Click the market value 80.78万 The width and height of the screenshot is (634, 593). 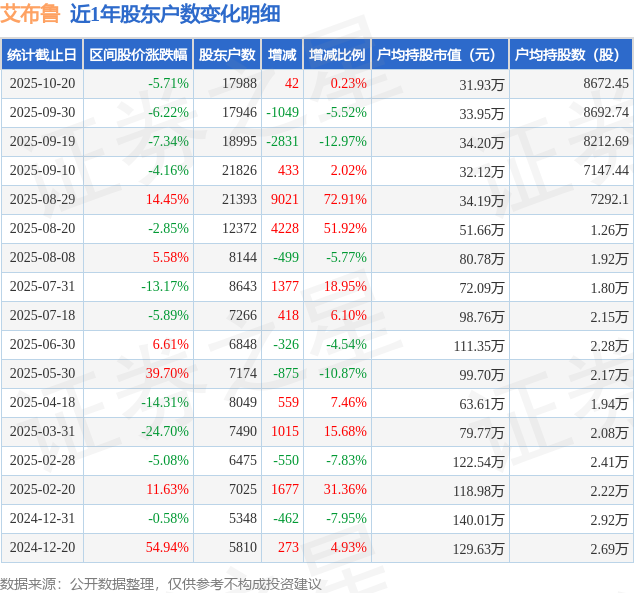point(482,259)
